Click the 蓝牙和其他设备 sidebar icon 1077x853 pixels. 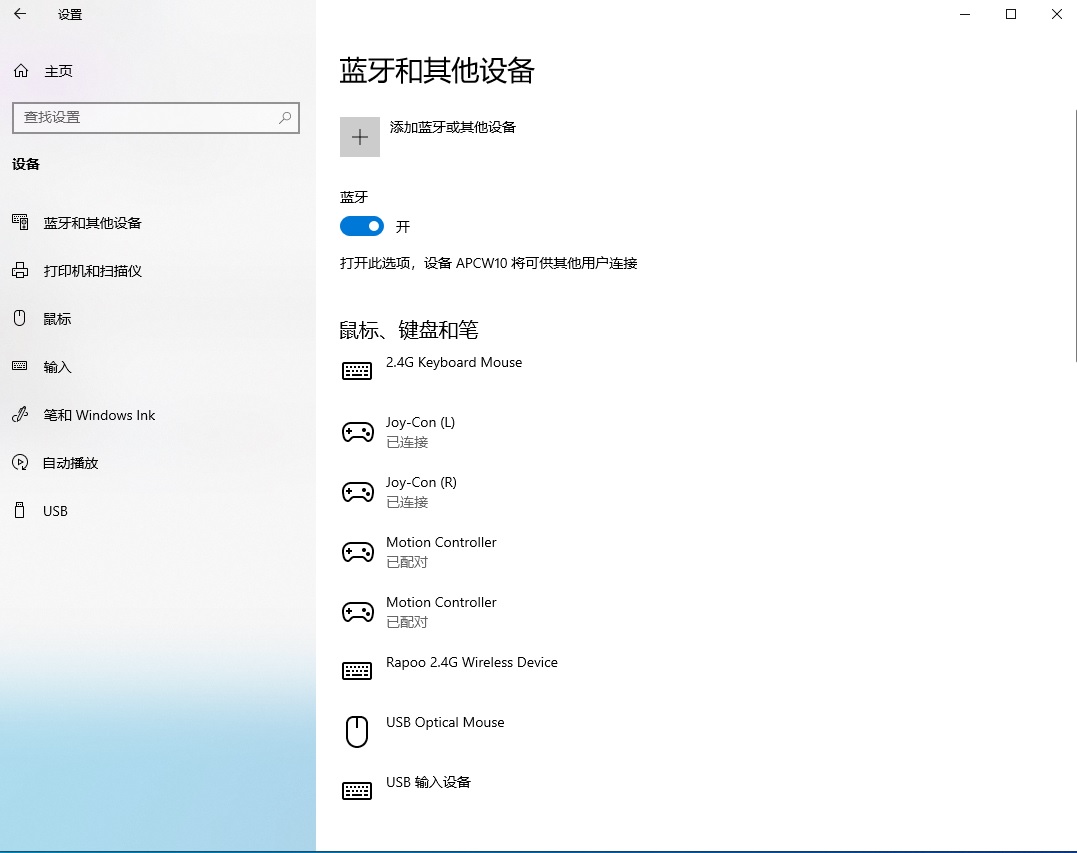point(20,222)
